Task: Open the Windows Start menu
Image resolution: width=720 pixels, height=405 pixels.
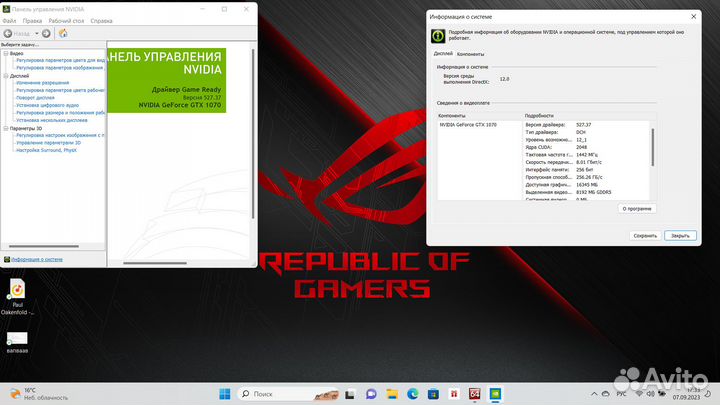Action: 225,394
